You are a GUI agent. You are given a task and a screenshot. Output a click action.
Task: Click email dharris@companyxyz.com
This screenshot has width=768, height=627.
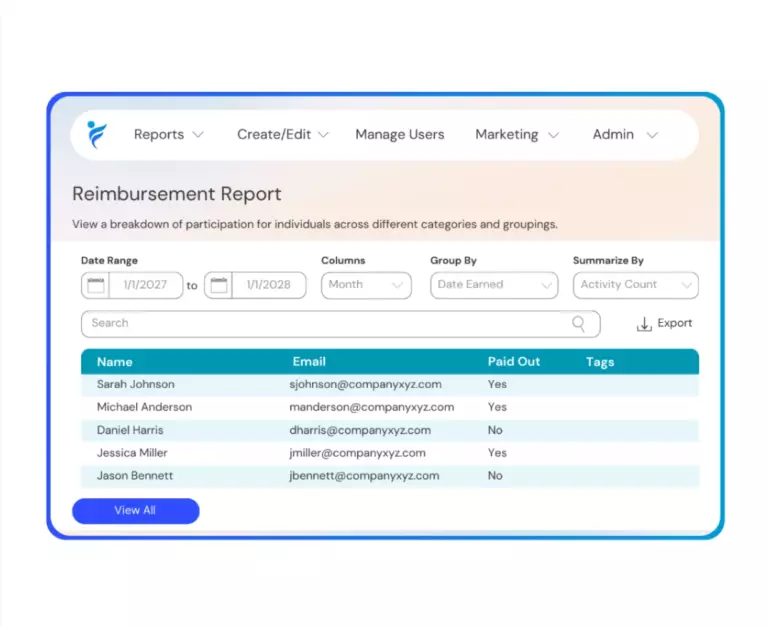[x=360, y=430]
